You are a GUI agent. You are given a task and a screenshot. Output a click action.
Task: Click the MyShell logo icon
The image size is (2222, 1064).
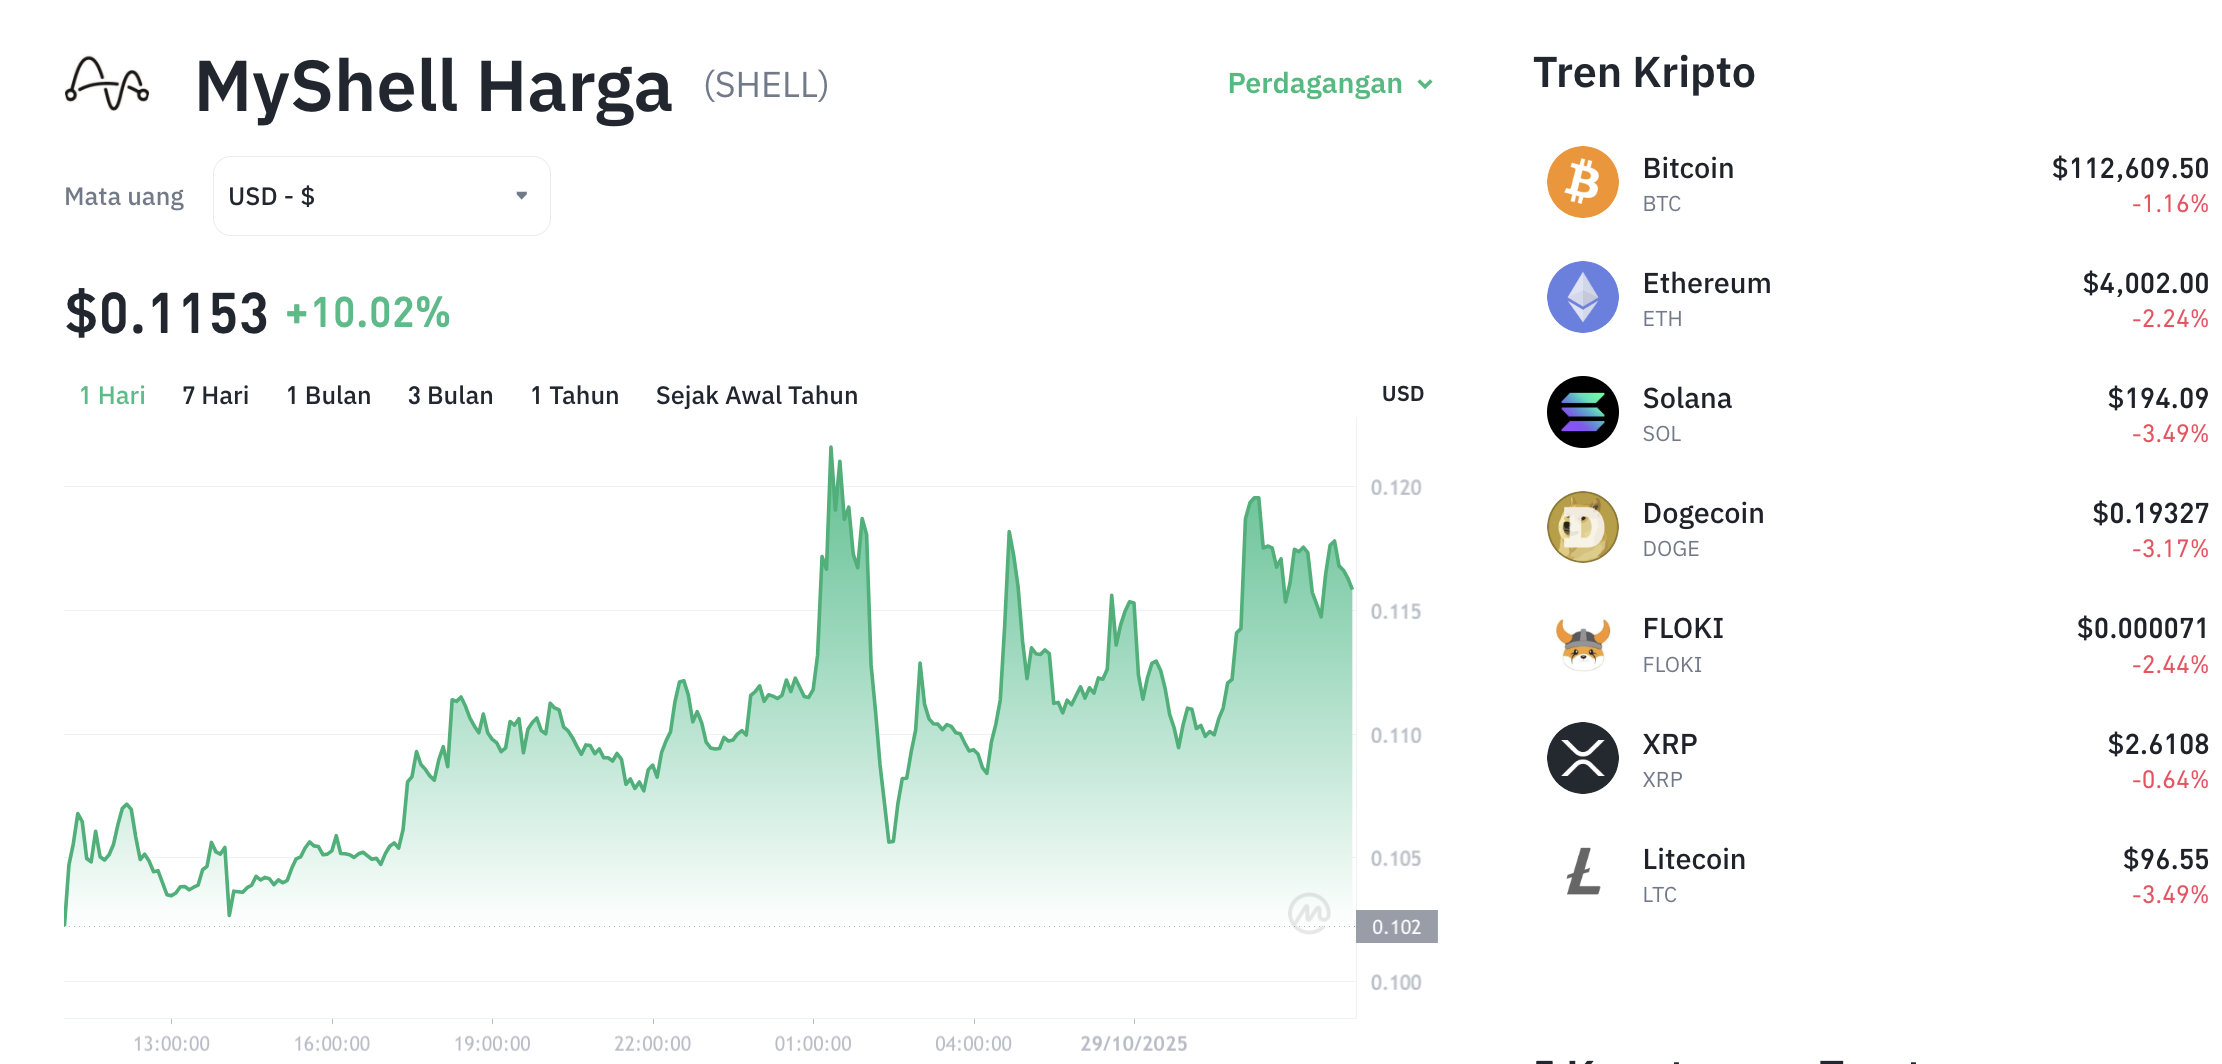coord(107,84)
